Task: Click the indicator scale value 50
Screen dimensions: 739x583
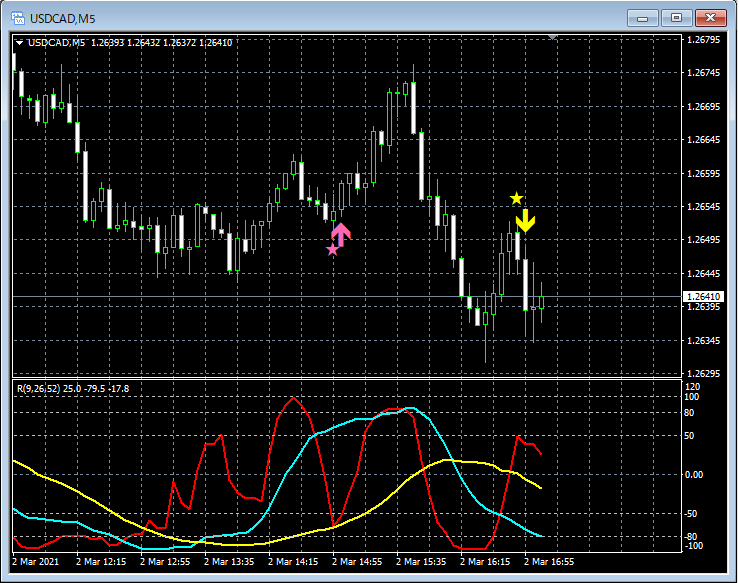Action: tap(689, 435)
